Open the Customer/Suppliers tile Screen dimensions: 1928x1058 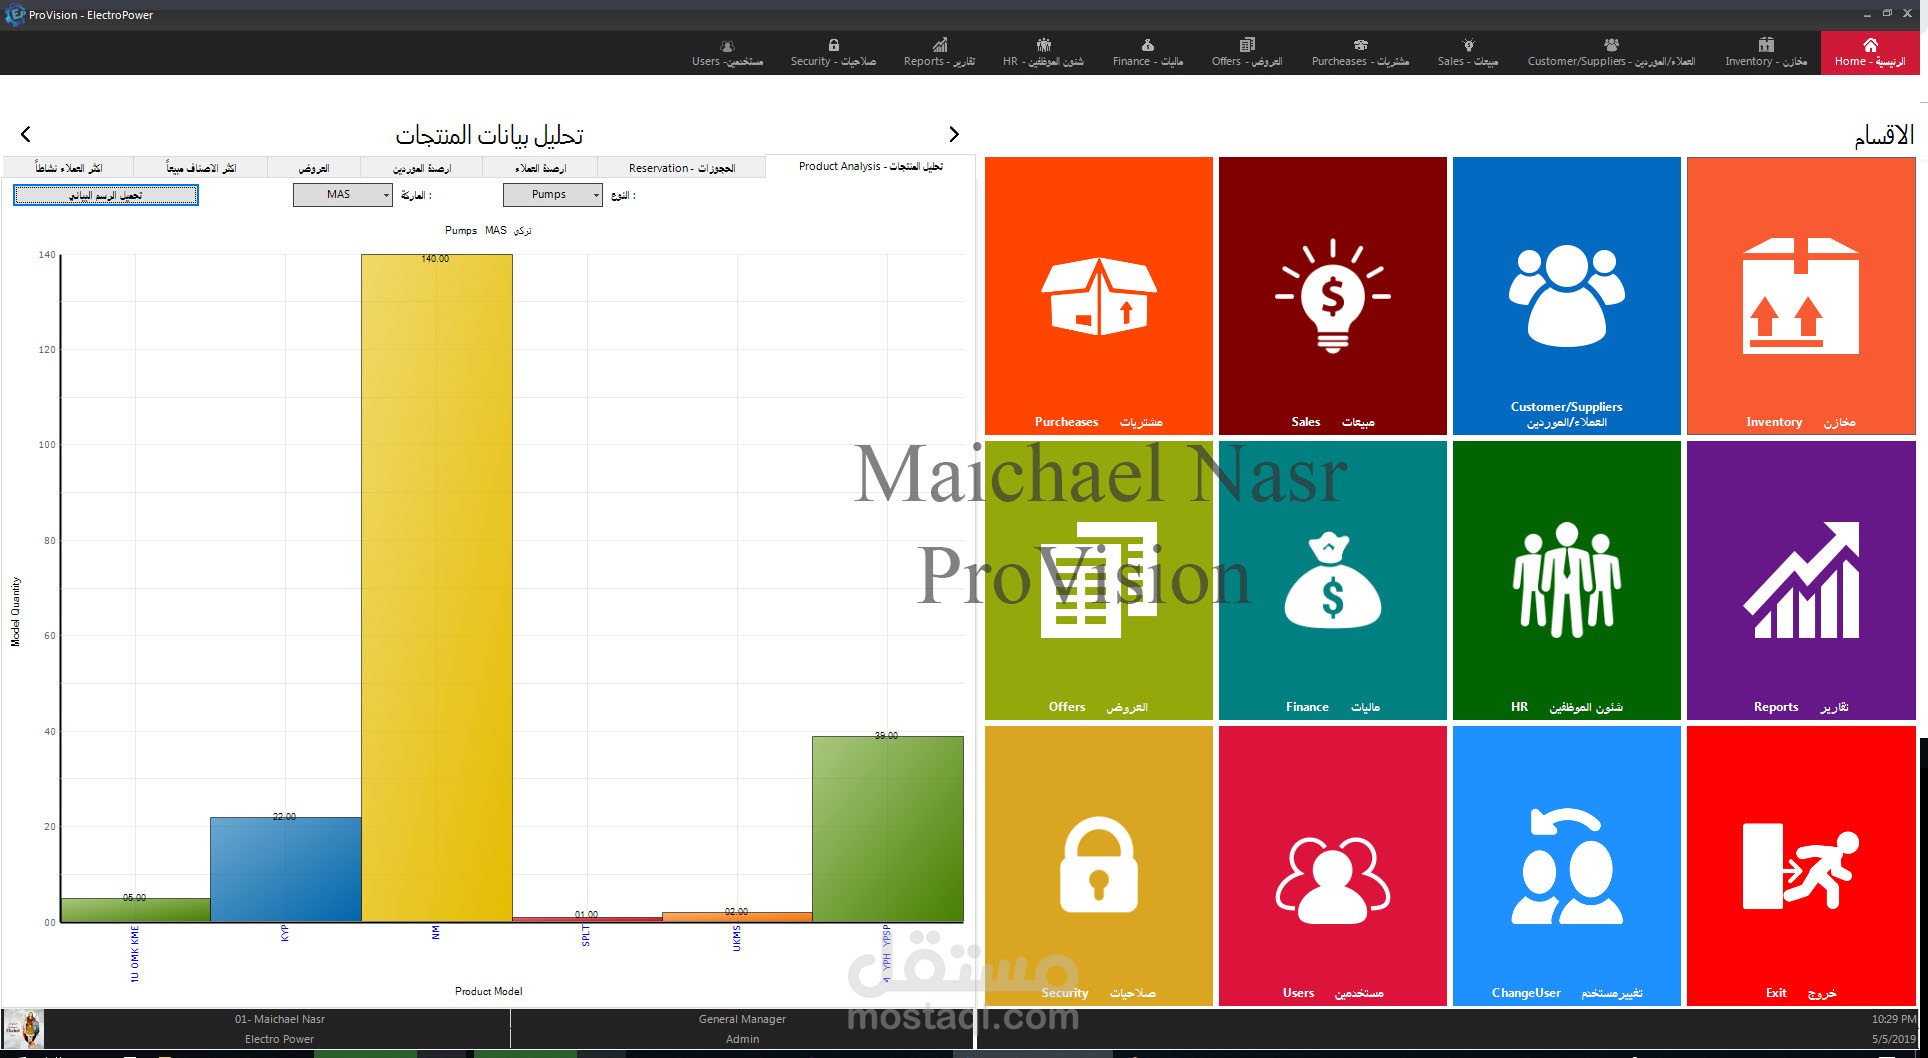pyautogui.click(x=1566, y=295)
